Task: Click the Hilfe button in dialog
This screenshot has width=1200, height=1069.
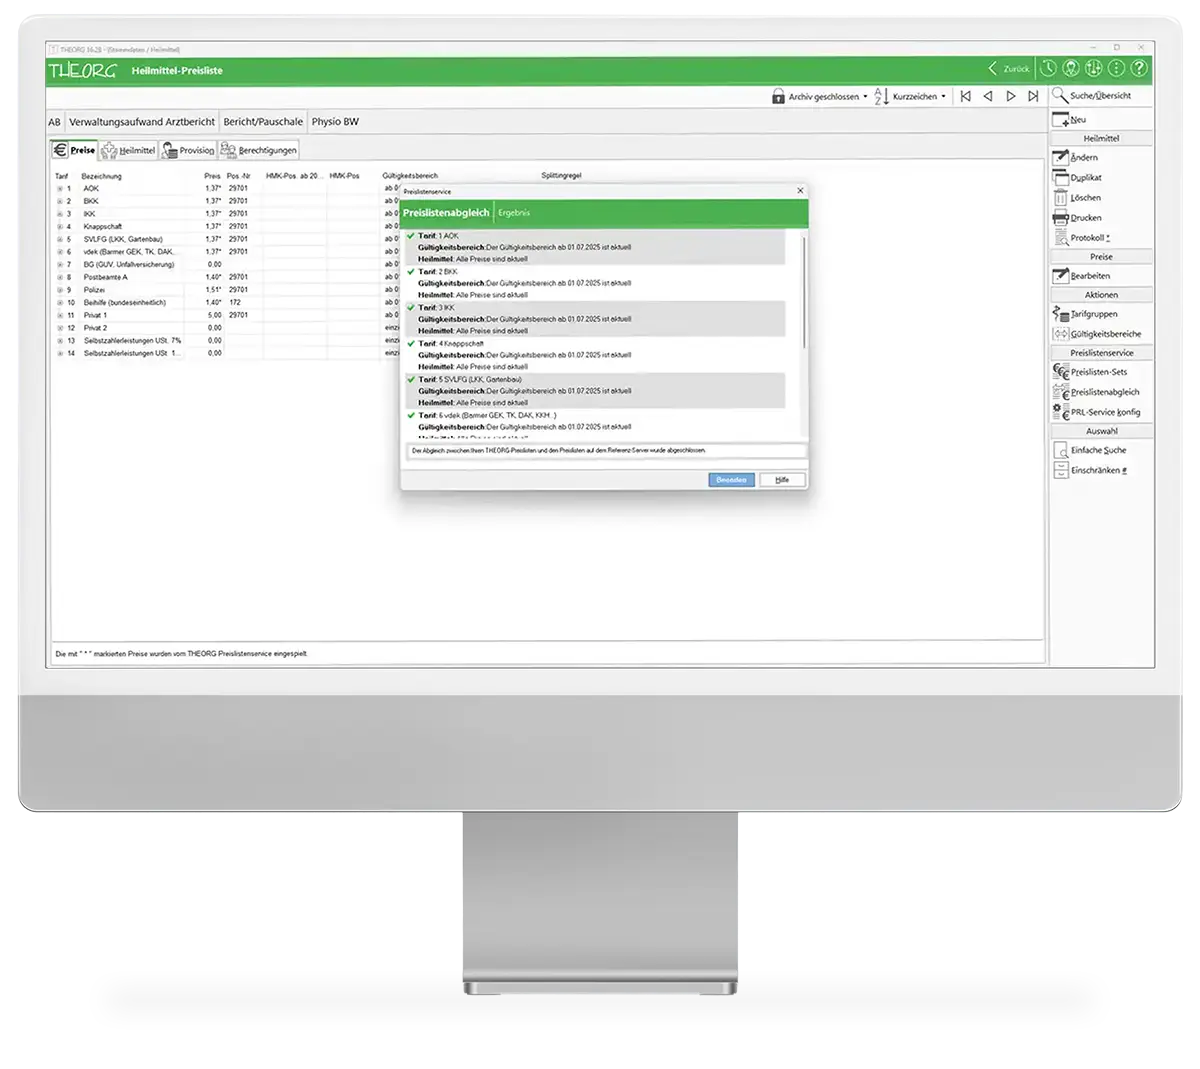Action: point(781,480)
